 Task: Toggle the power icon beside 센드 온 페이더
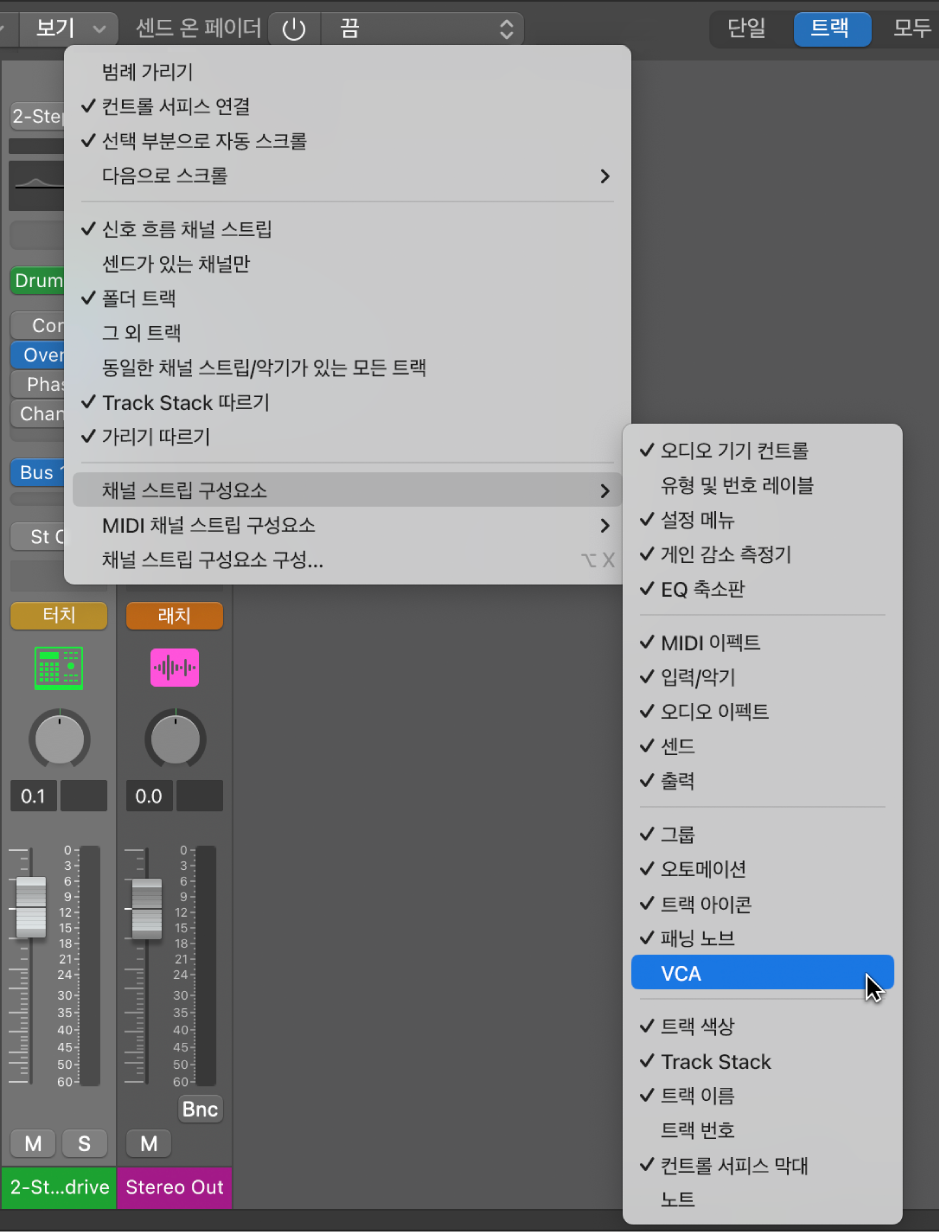[292, 28]
